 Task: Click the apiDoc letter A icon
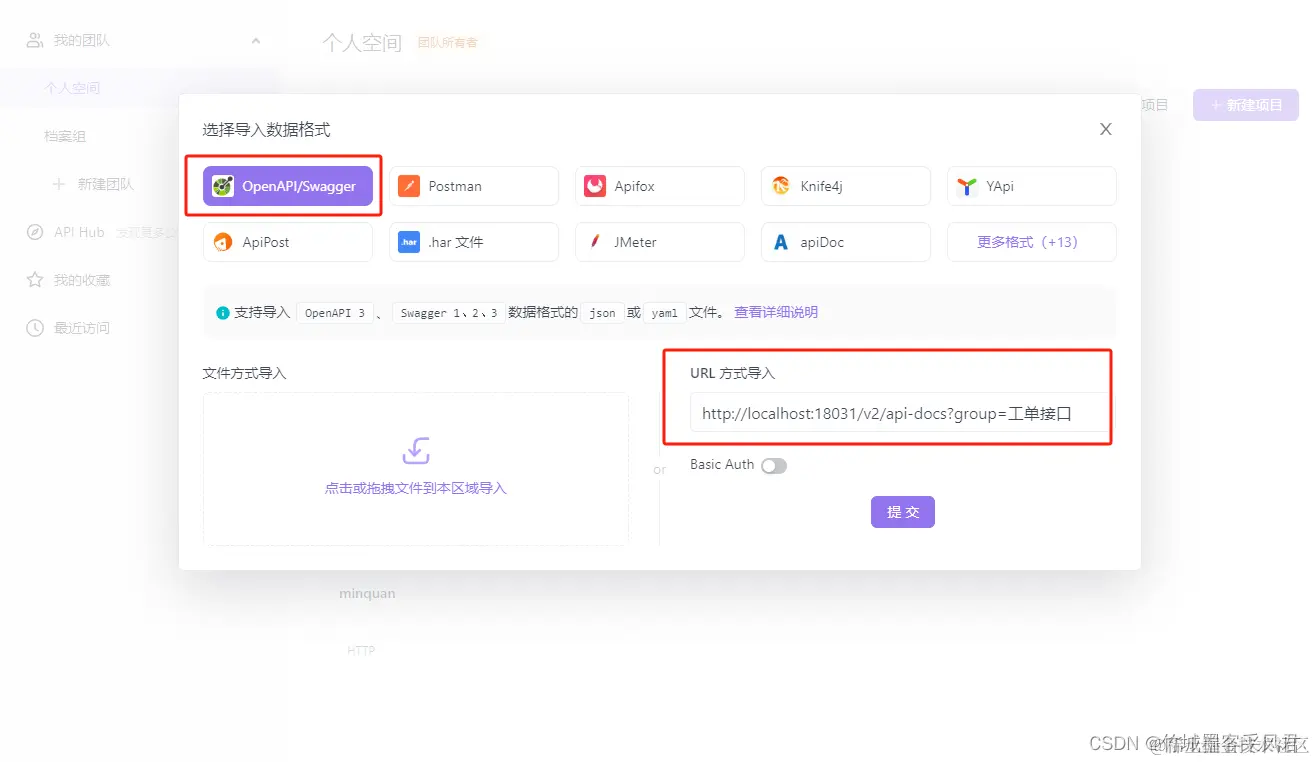(781, 242)
